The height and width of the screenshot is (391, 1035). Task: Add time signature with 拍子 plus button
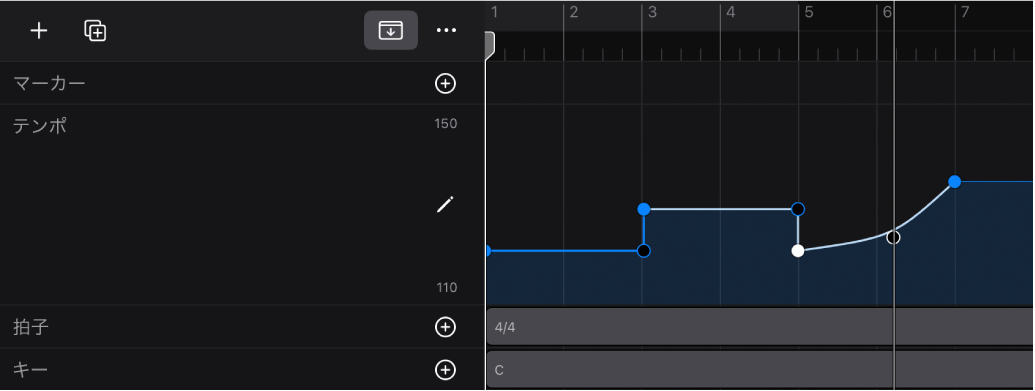point(446,327)
